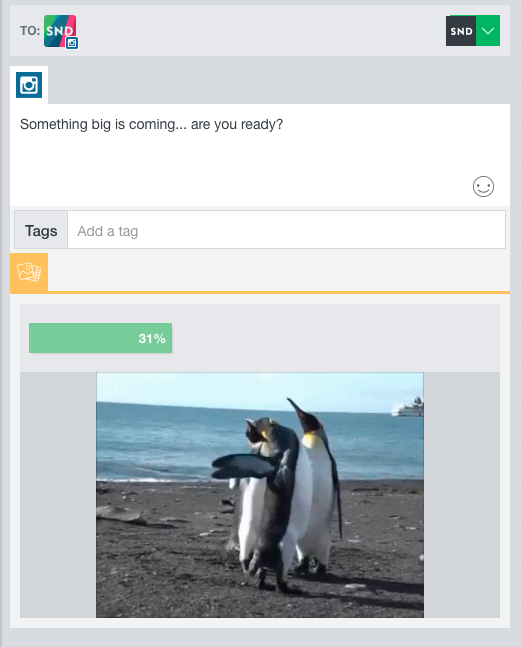The height and width of the screenshot is (647, 521).
Task: Click the dark SND send button
Action: 461,31
